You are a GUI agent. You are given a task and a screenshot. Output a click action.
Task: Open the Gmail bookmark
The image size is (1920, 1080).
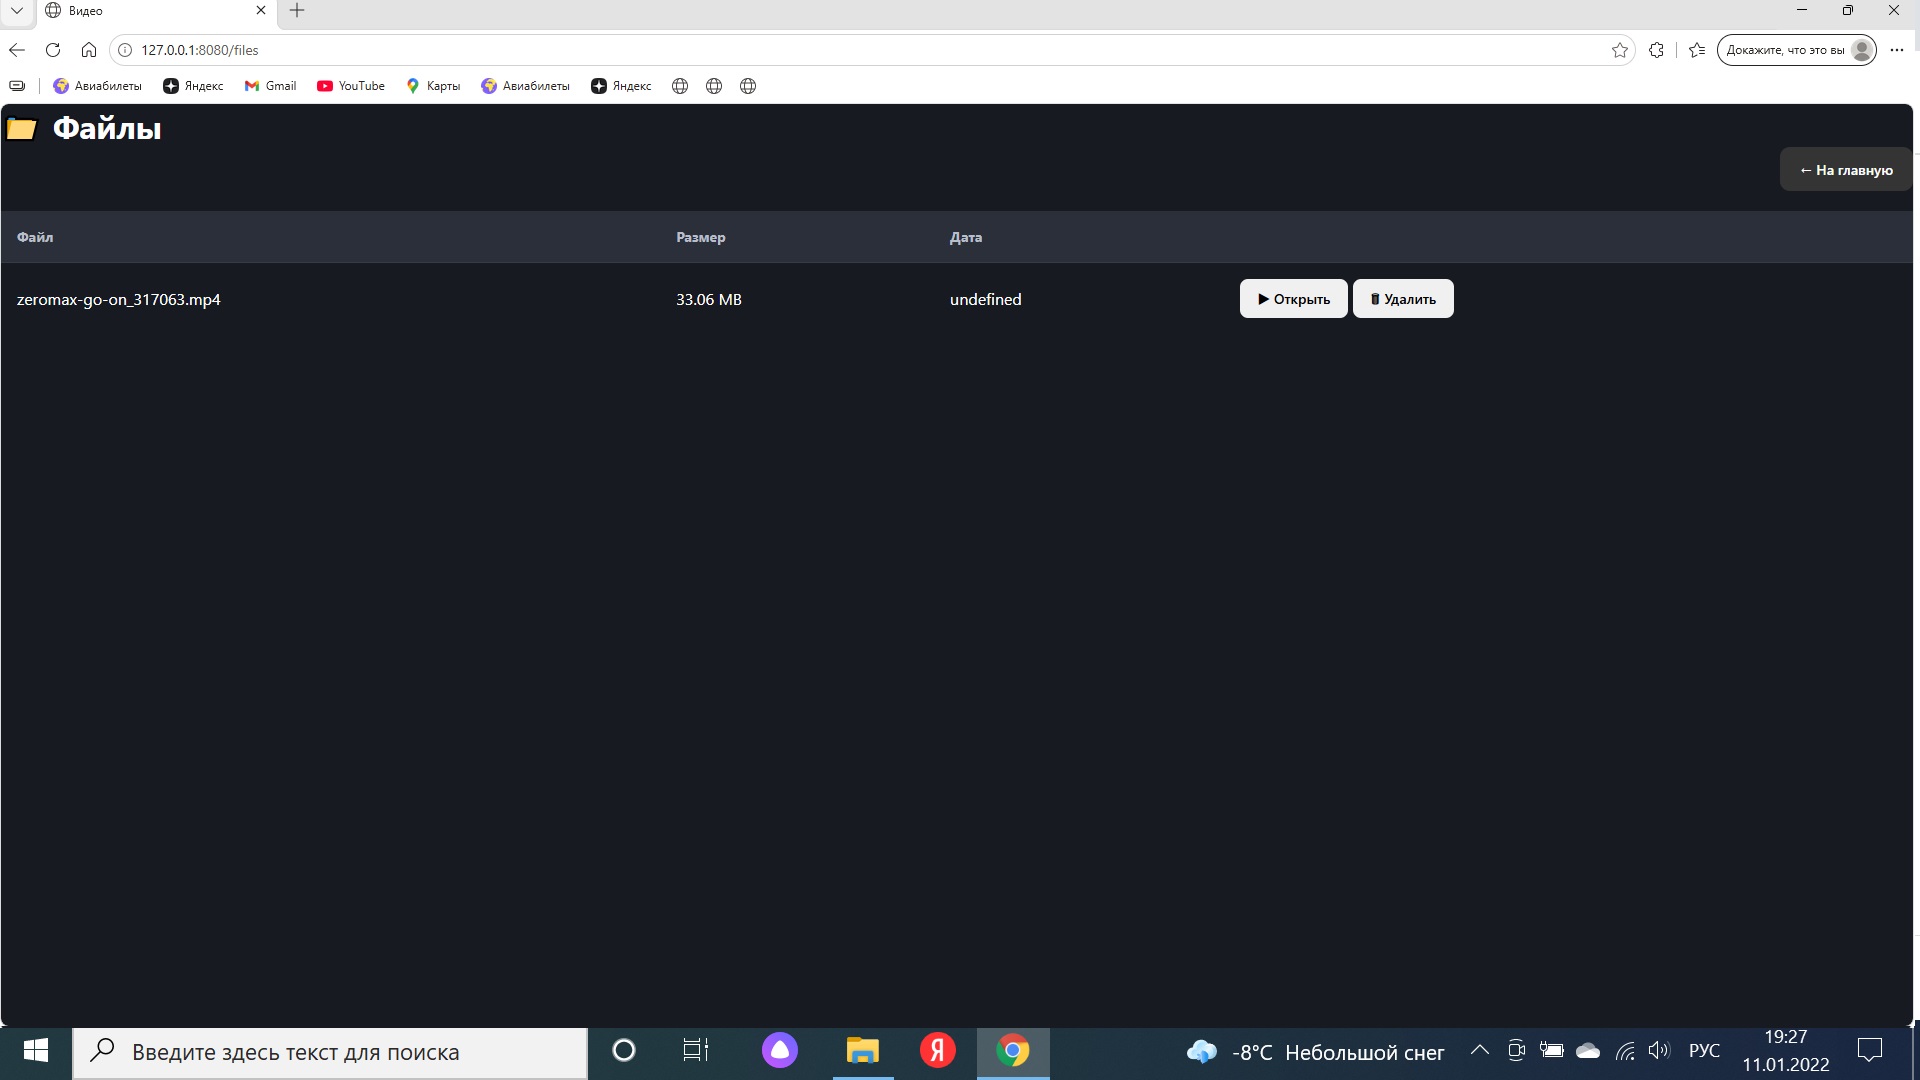tap(271, 86)
